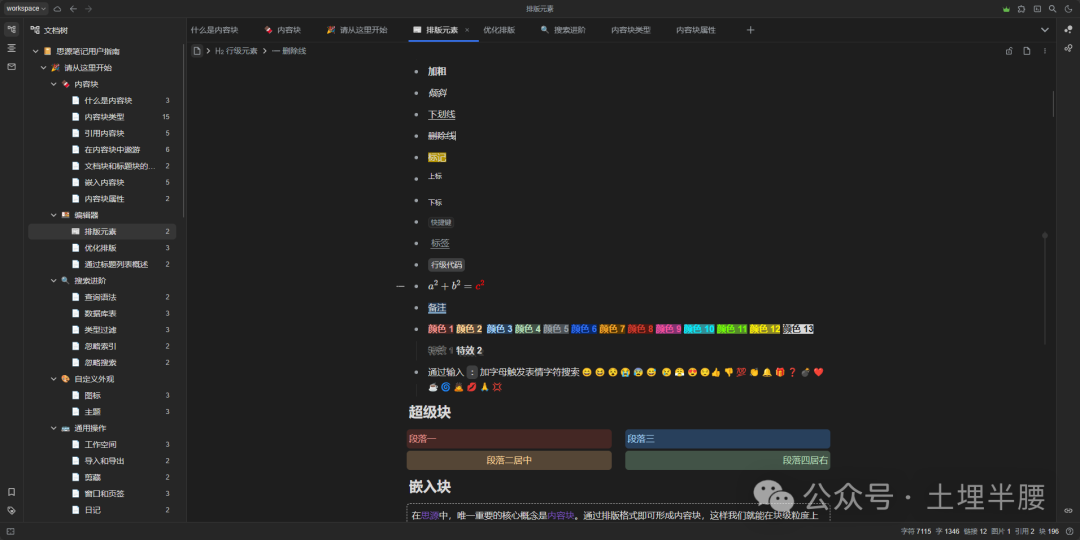Open 查询语法 document in tree
Screen dimensions: 1080x540
(102, 297)
